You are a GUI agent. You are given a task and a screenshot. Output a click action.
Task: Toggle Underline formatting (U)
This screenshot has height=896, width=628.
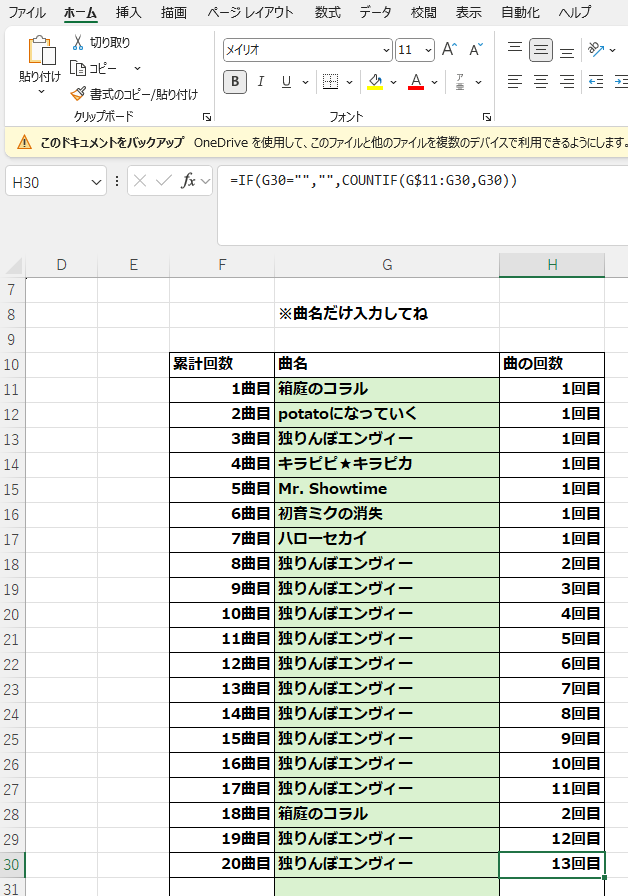pyautogui.click(x=287, y=82)
